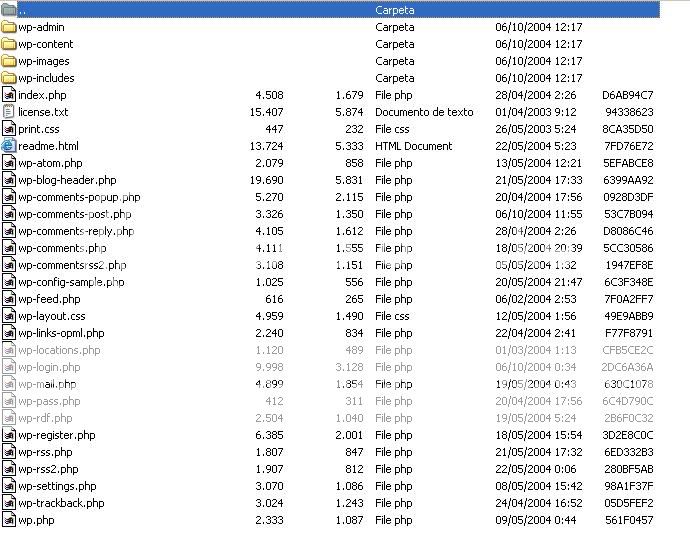The width and height of the screenshot is (690, 538).
Task: Click the wp-layout.css file icon
Action: pos(9,316)
